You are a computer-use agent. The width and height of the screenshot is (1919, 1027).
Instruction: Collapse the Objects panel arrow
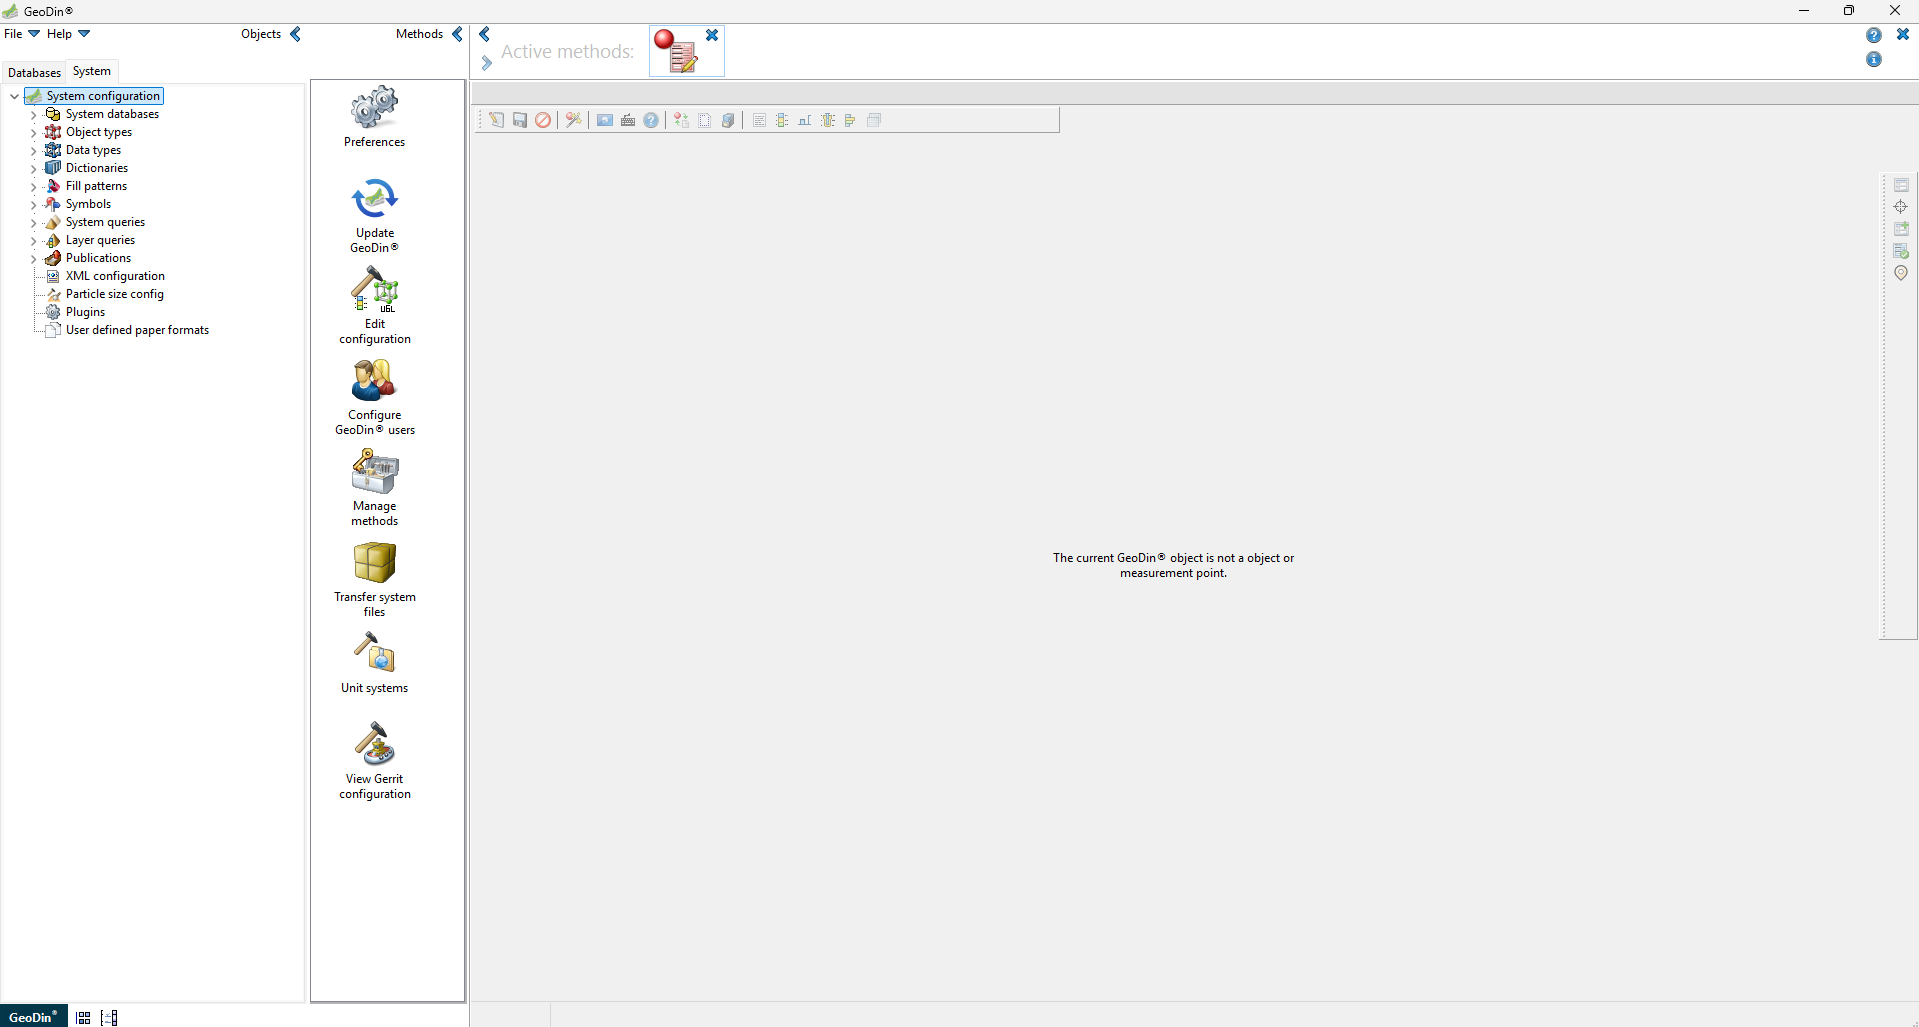[295, 34]
